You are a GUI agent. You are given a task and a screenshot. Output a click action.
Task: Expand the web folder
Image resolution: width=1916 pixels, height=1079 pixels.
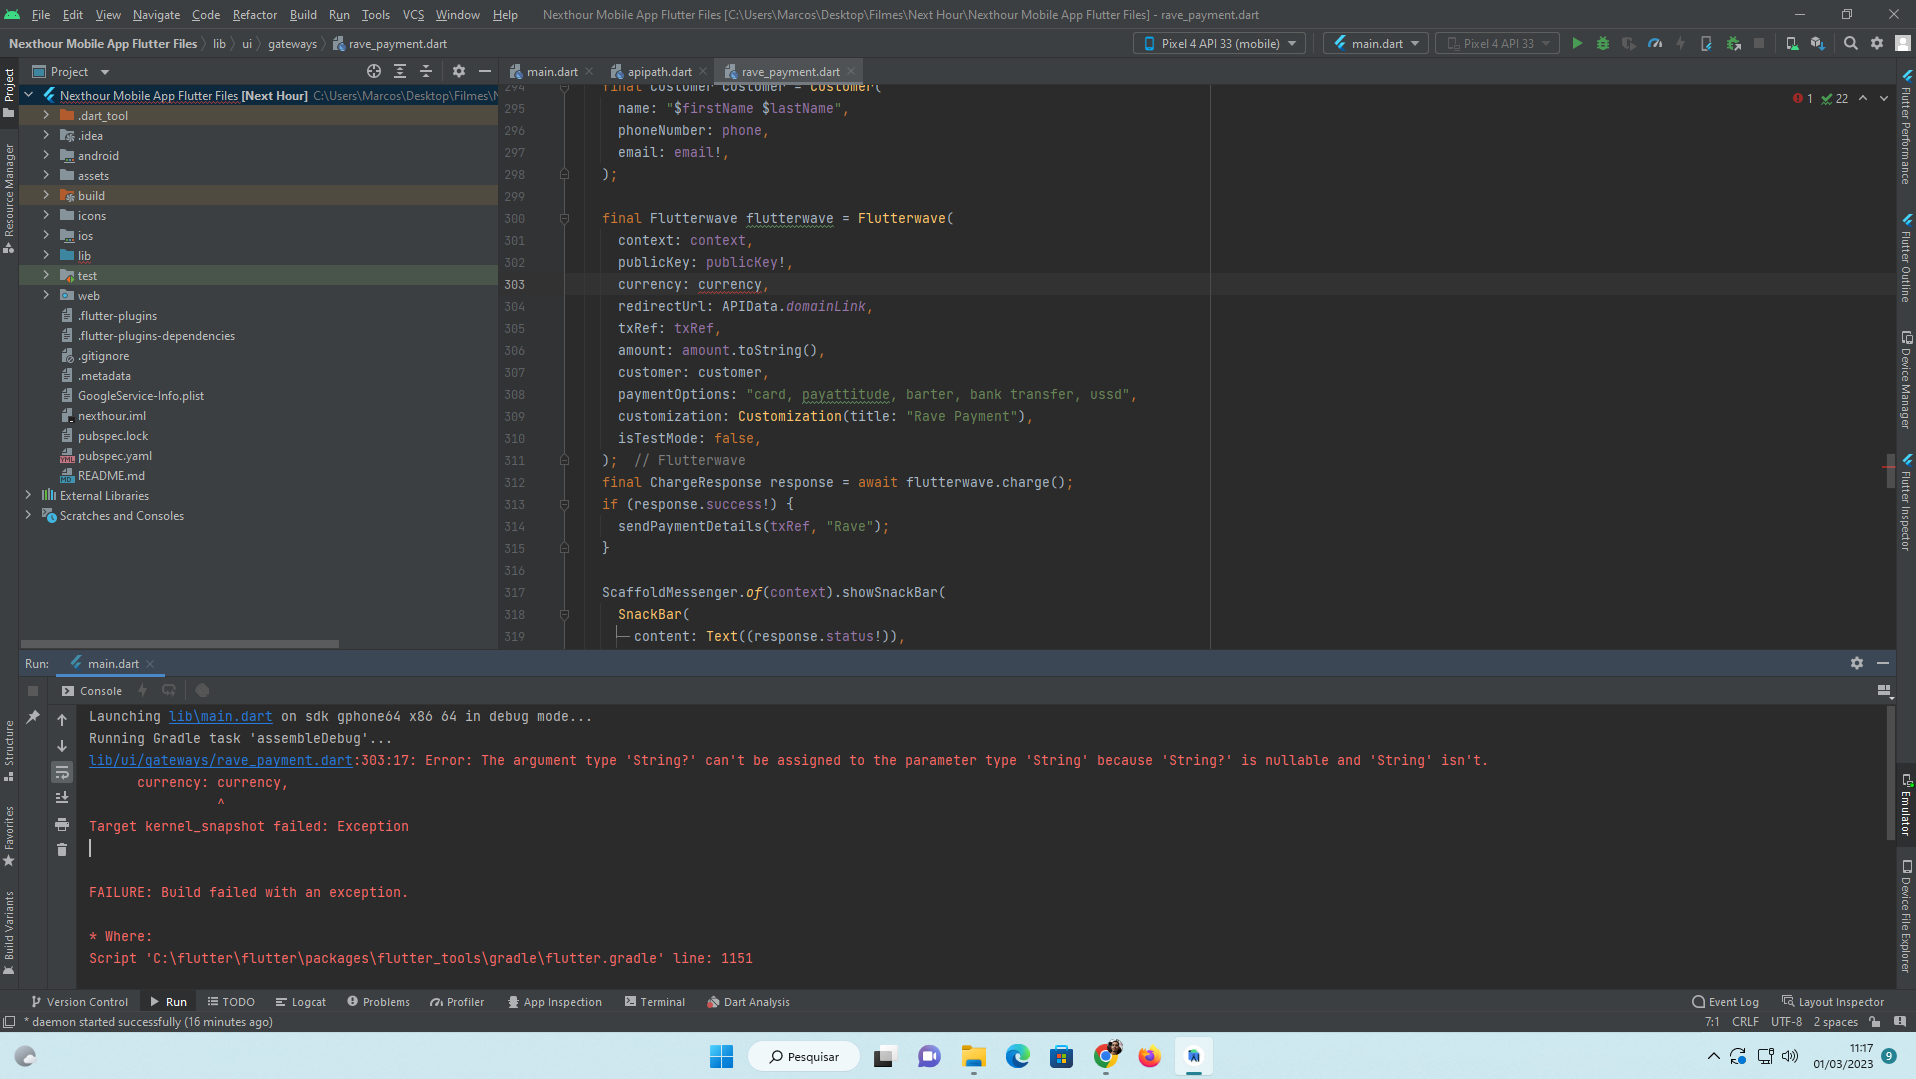click(x=46, y=296)
